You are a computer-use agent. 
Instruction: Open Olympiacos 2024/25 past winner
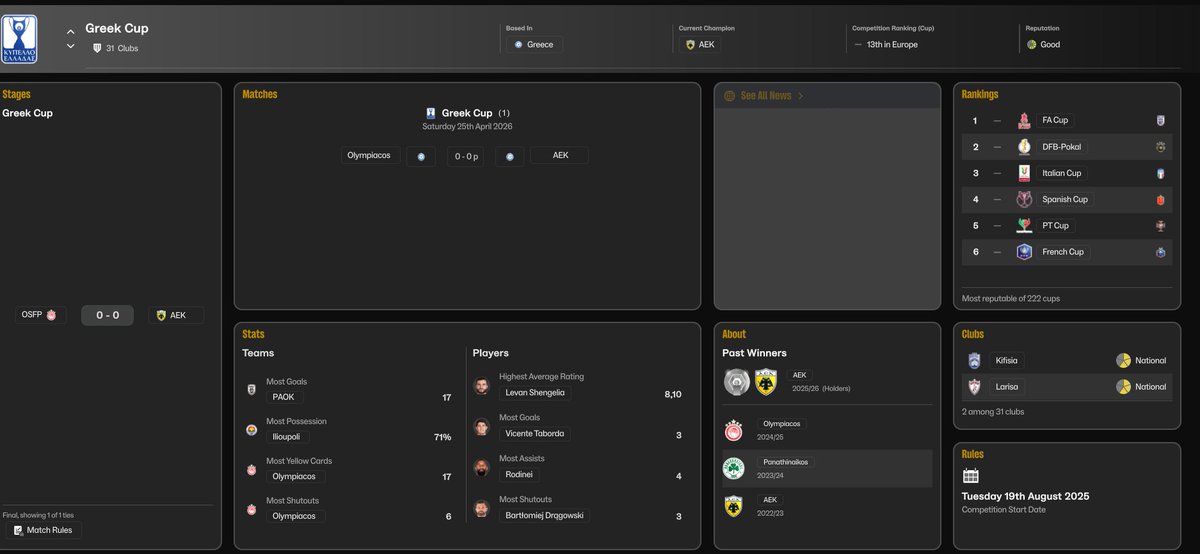[x=783, y=424]
